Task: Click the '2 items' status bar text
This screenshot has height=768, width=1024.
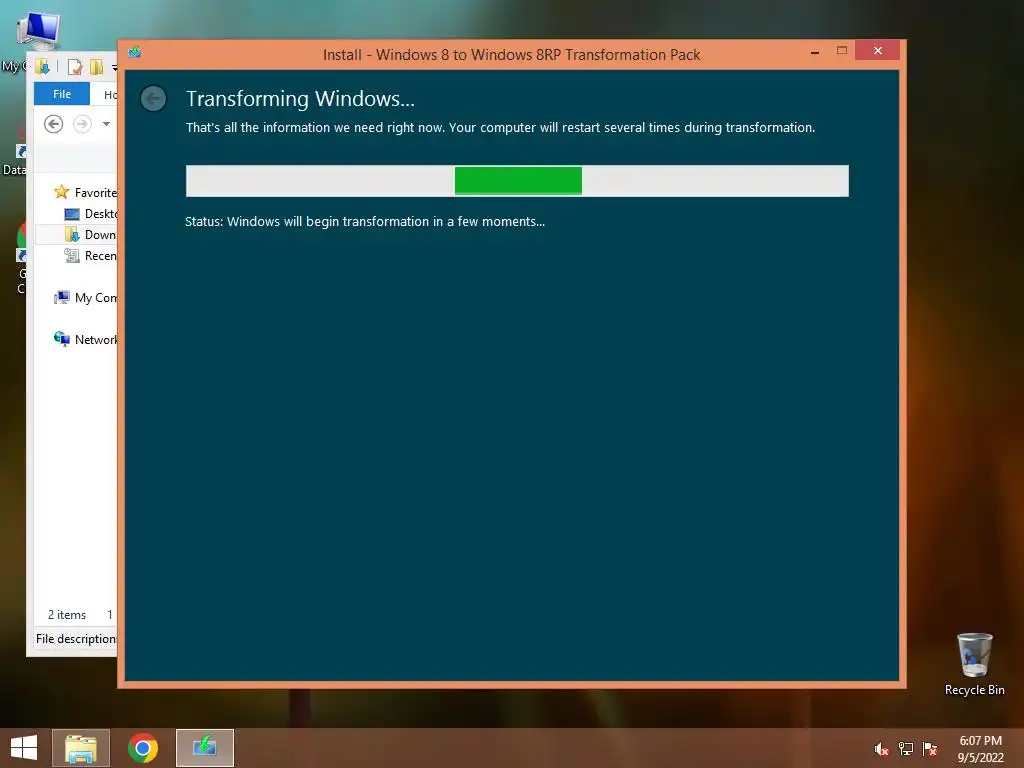Action: [x=67, y=615]
